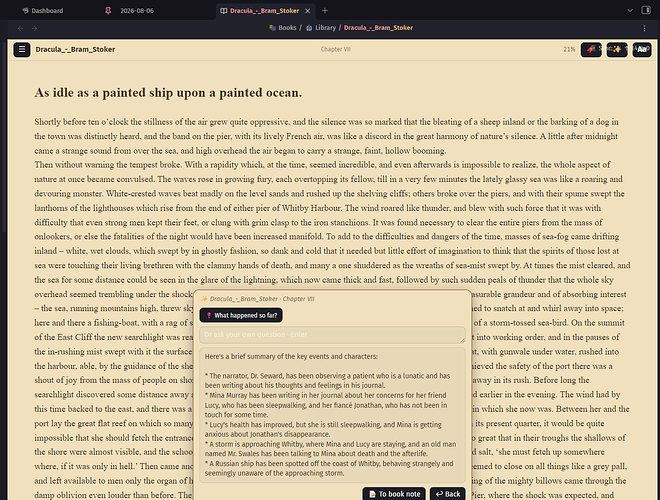Viewport: 660px width, 500px height.
Task: Click the summary line about a Russian ship
Action: tap(329, 468)
